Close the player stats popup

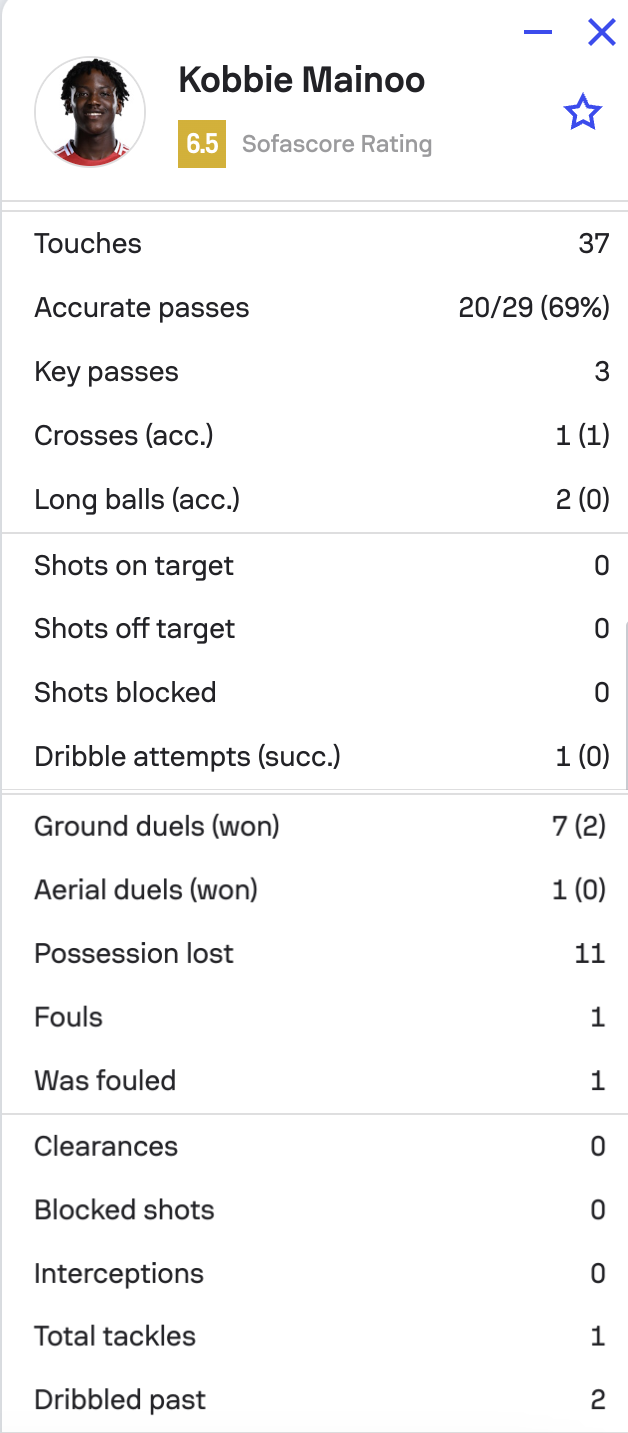click(601, 33)
